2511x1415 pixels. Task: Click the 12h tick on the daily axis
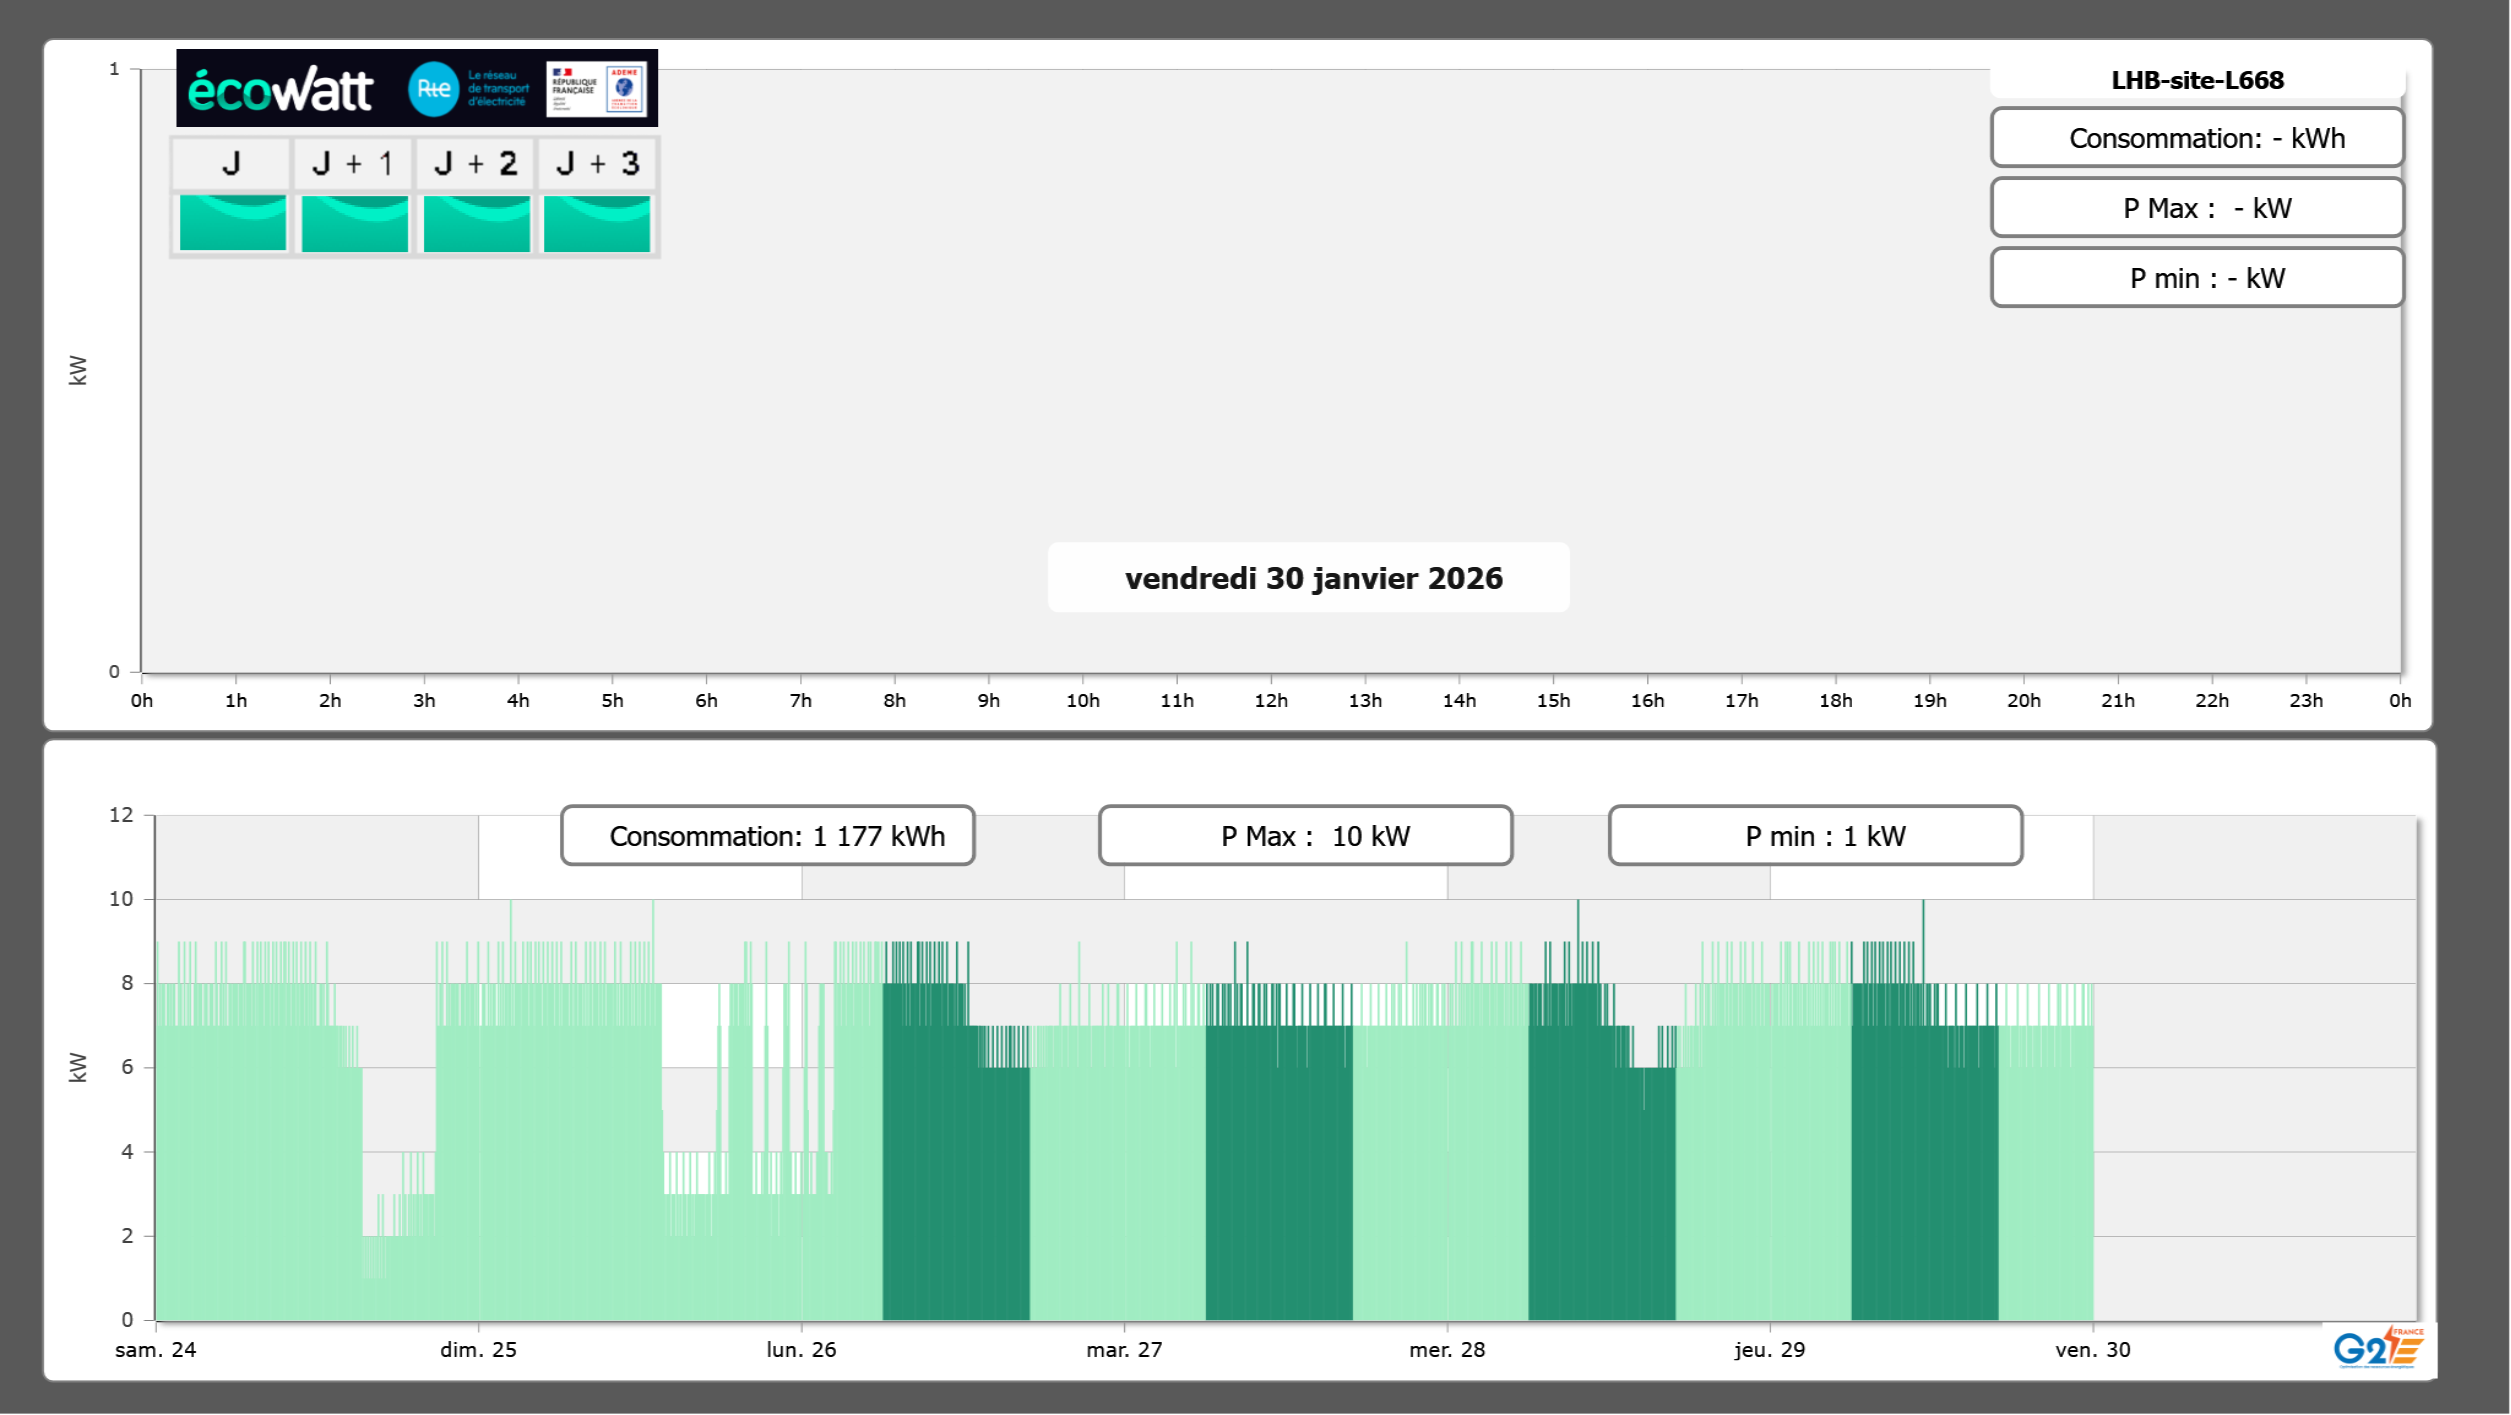pos(1271,700)
